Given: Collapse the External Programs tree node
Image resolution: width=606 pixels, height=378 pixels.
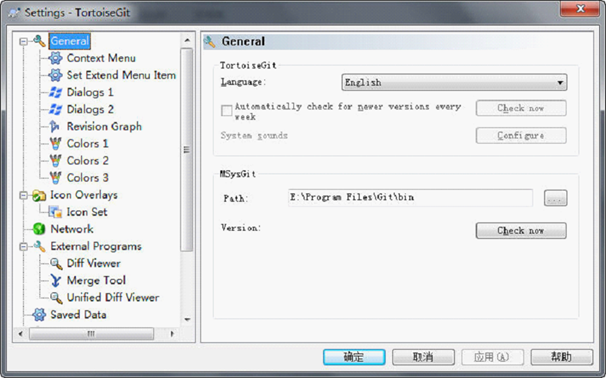Looking at the screenshot, I should [24, 246].
